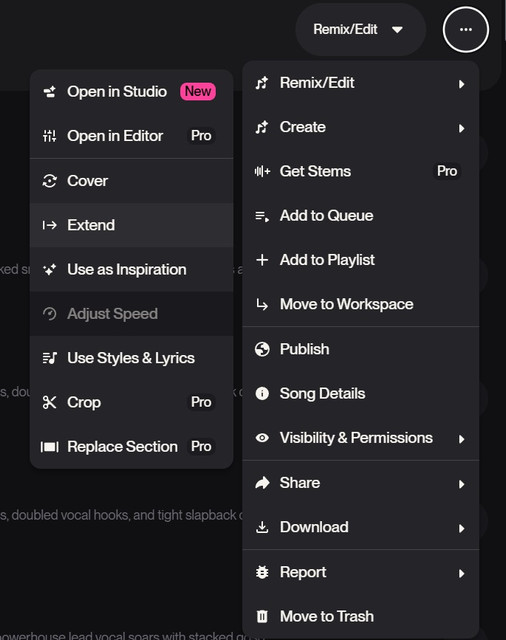This screenshot has width=506, height=640.
Task: Click the Get Stems waveform icon
Action: click(262, 171)
